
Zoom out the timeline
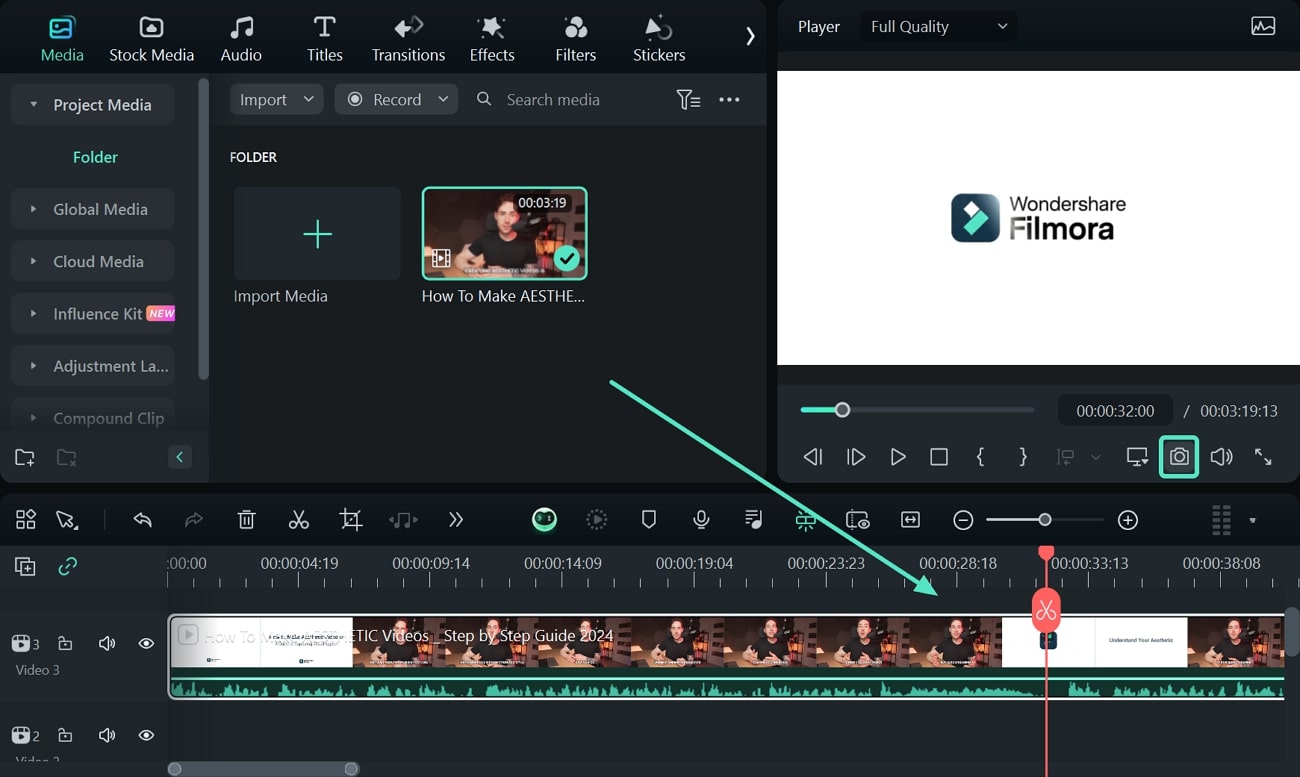click(x=963, y=520)
